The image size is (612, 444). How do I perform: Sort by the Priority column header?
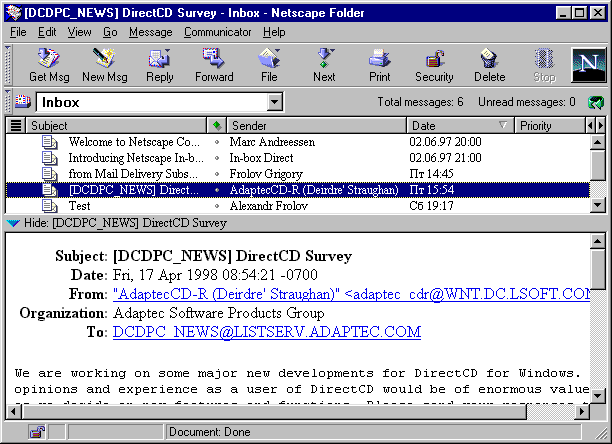550,126
